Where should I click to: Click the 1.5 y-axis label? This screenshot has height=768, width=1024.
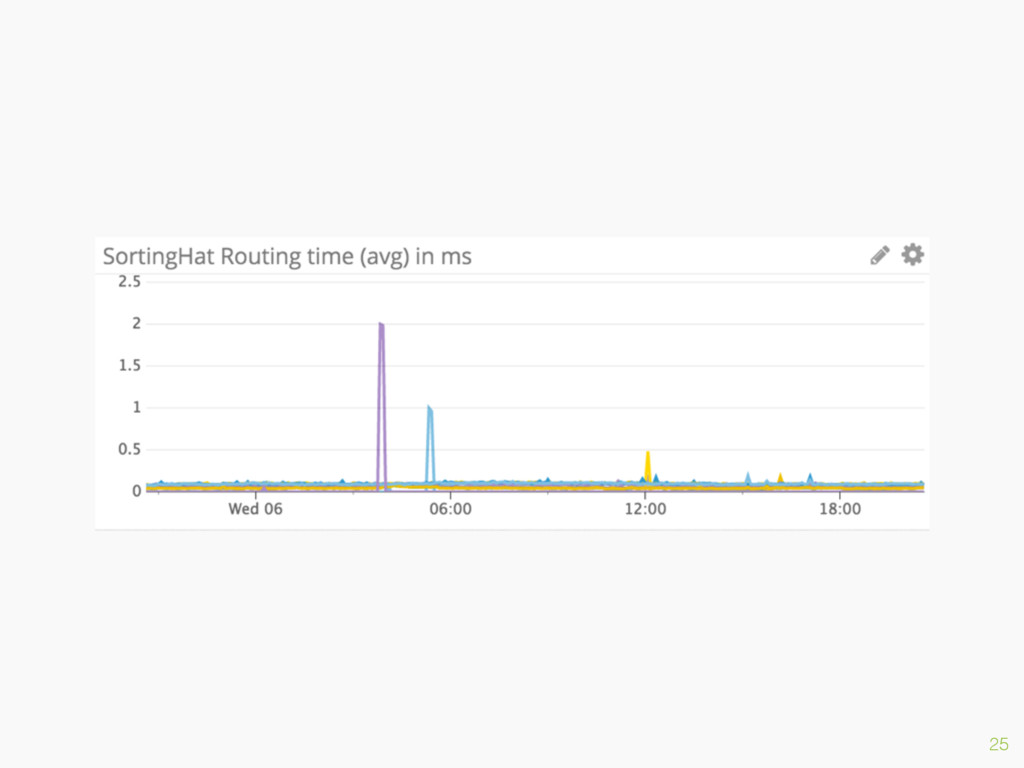(129, 366)
